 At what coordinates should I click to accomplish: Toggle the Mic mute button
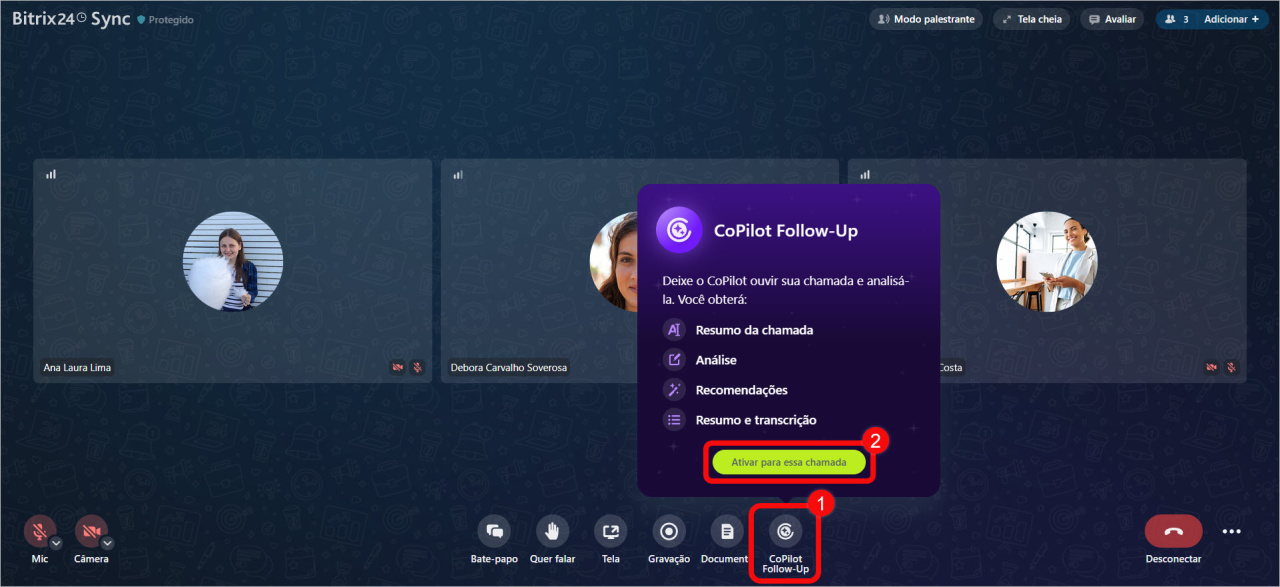40,531
